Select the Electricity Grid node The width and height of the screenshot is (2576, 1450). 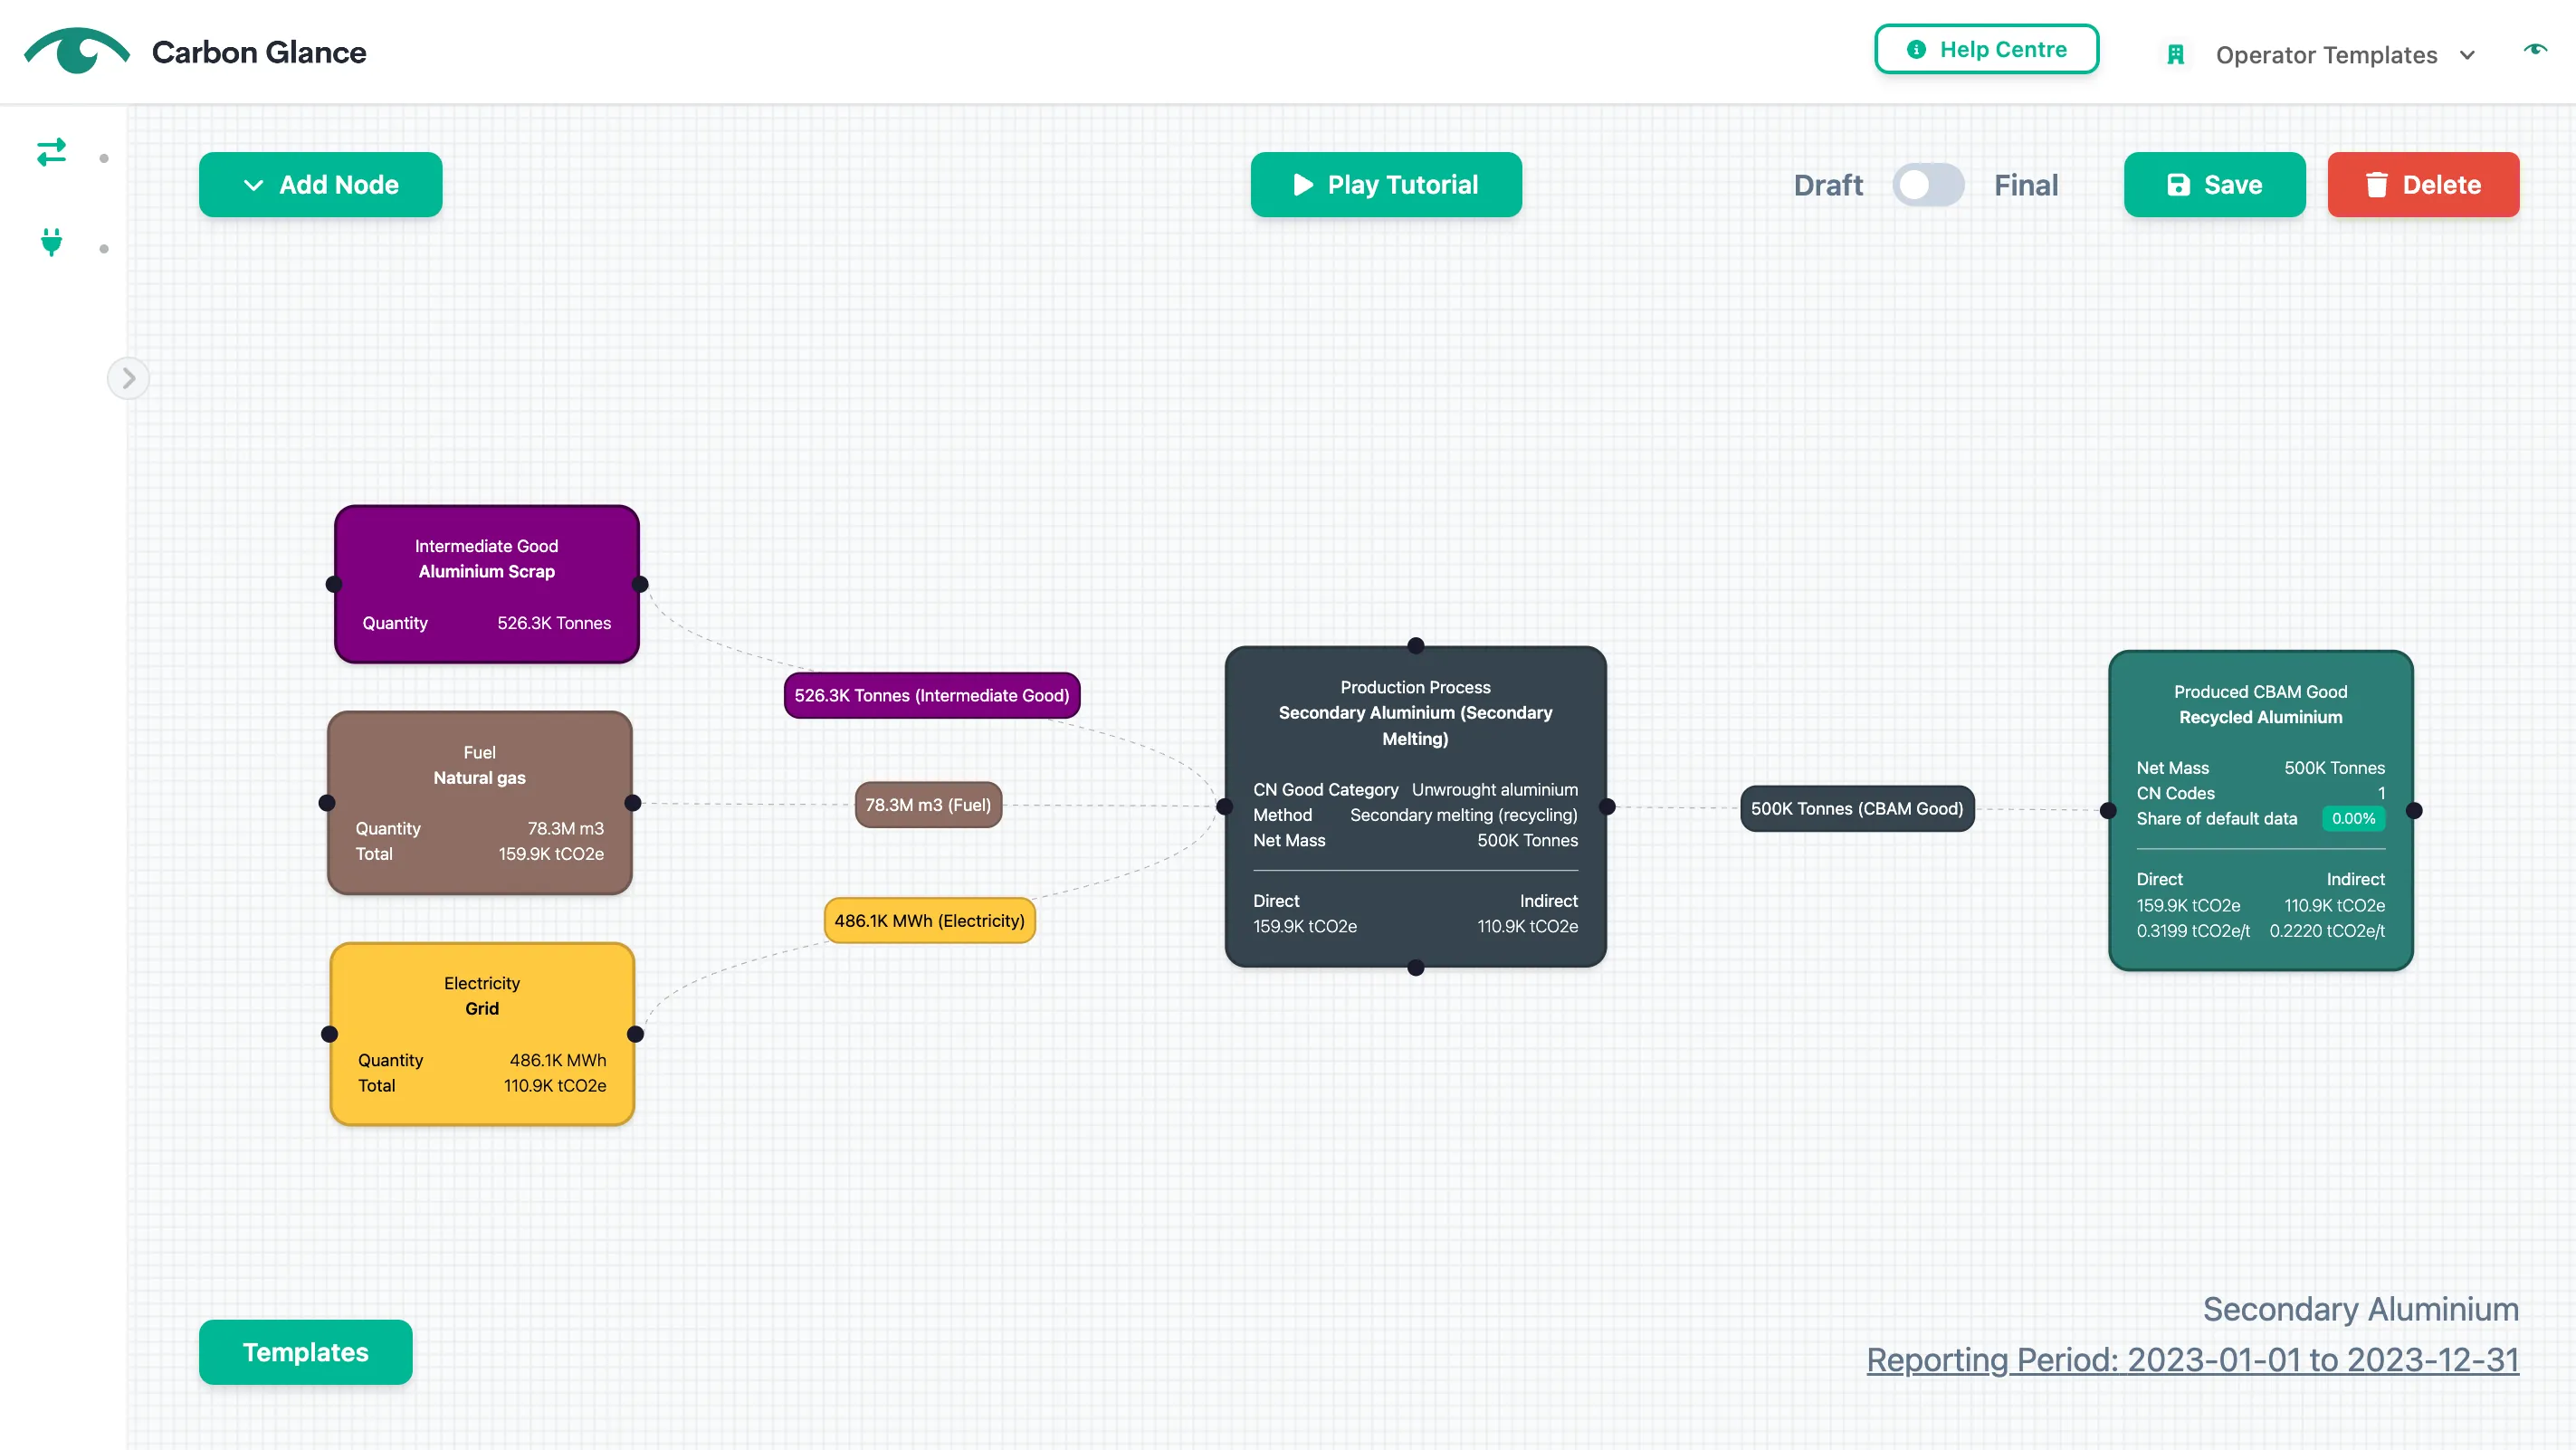pyautogui.click(x=482, y=1034)
